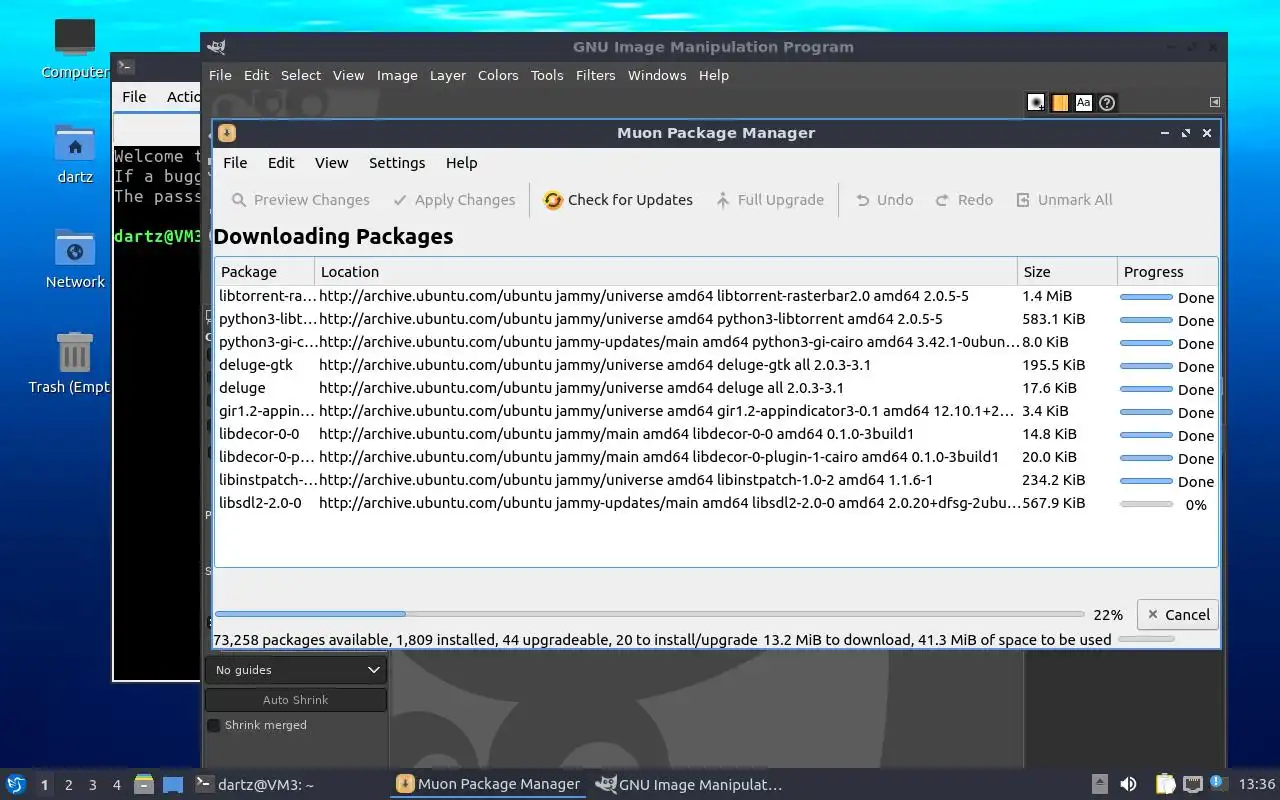1280x800 pixels.
Task: Click the Progress column header
Action: 1167,272
